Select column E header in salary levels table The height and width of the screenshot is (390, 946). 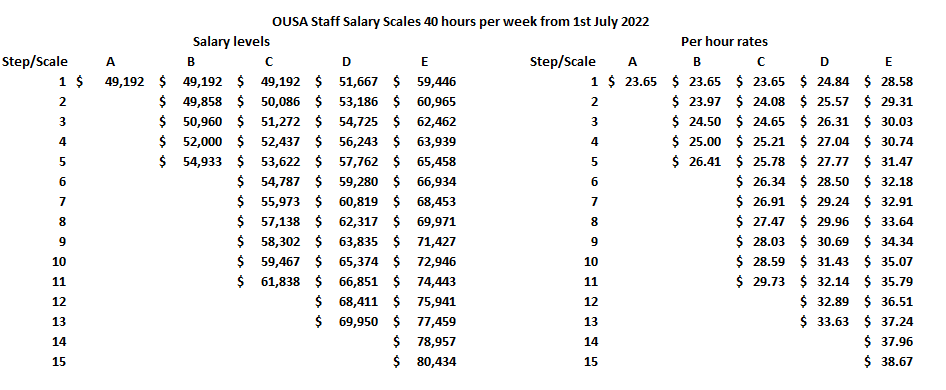424,62
